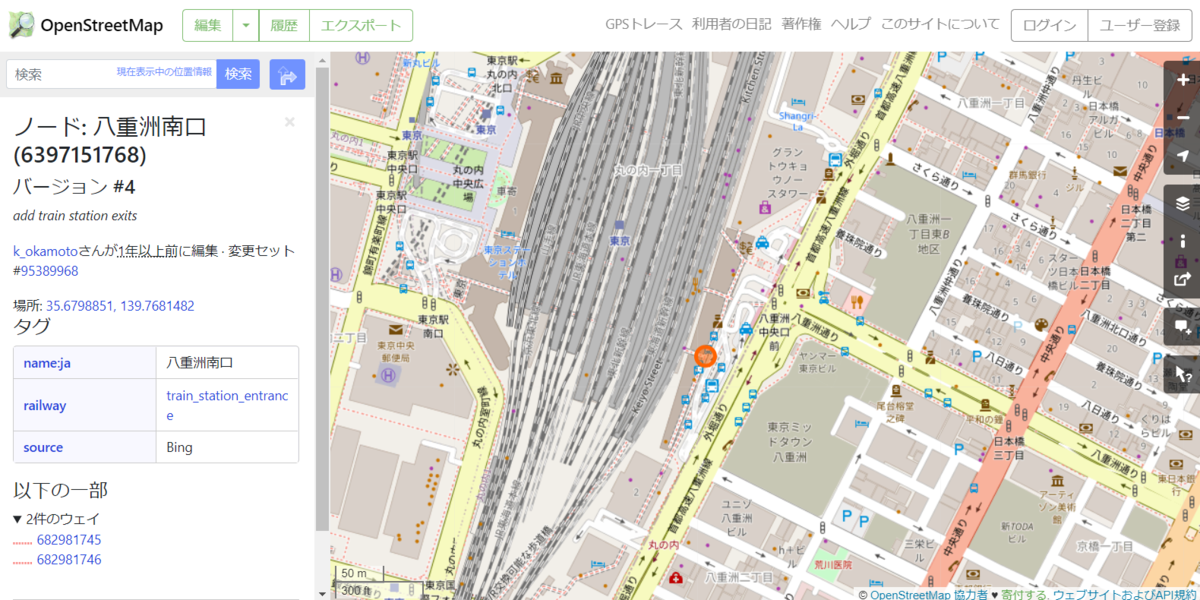Image resolution: width=1200 pixels, height=600 pixels.
Task: Click the orange highlighted node marker
Action: [x=705, y=356]
